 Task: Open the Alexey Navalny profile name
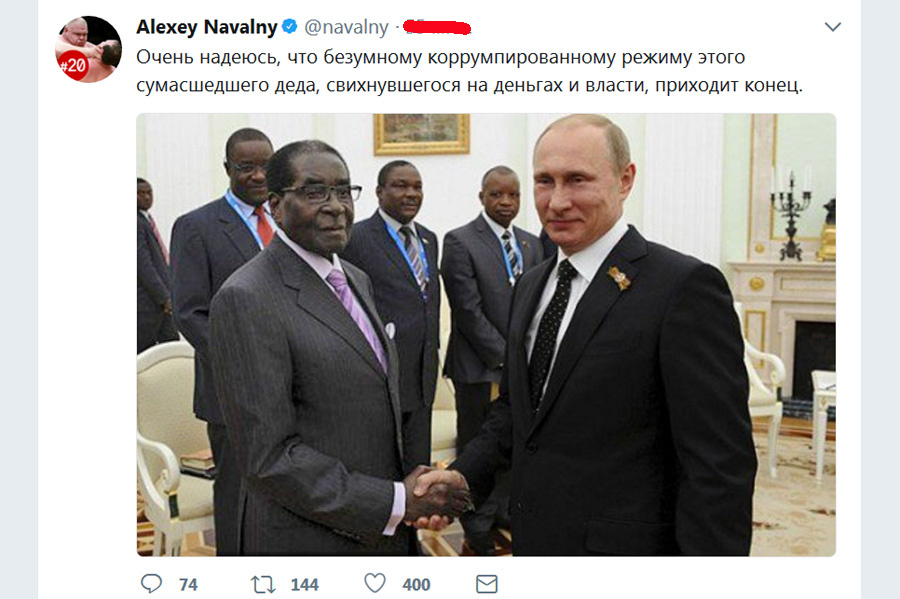(207, 27)
